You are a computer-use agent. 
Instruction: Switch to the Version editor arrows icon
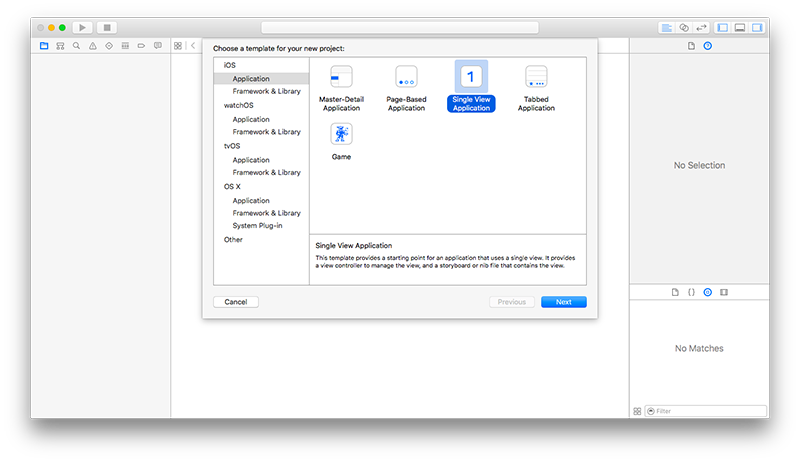tap(702, 28)
